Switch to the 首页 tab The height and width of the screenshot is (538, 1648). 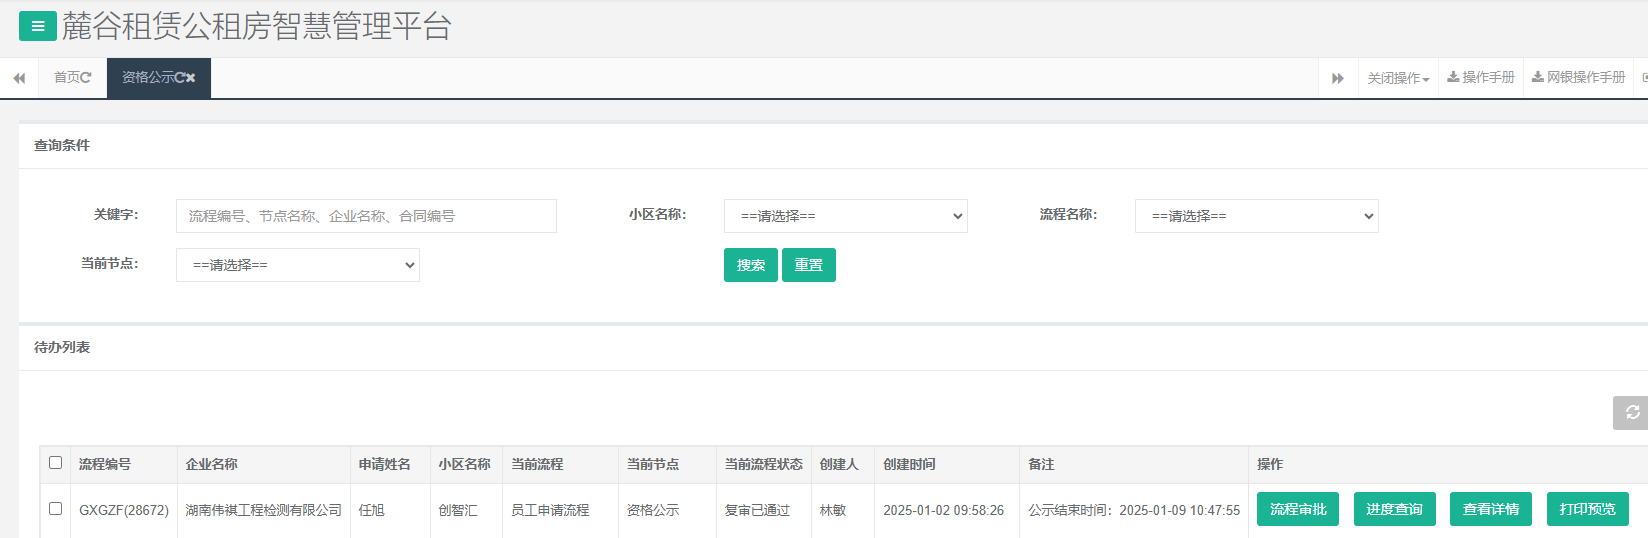pyautogui.click(x=66, y=78)
